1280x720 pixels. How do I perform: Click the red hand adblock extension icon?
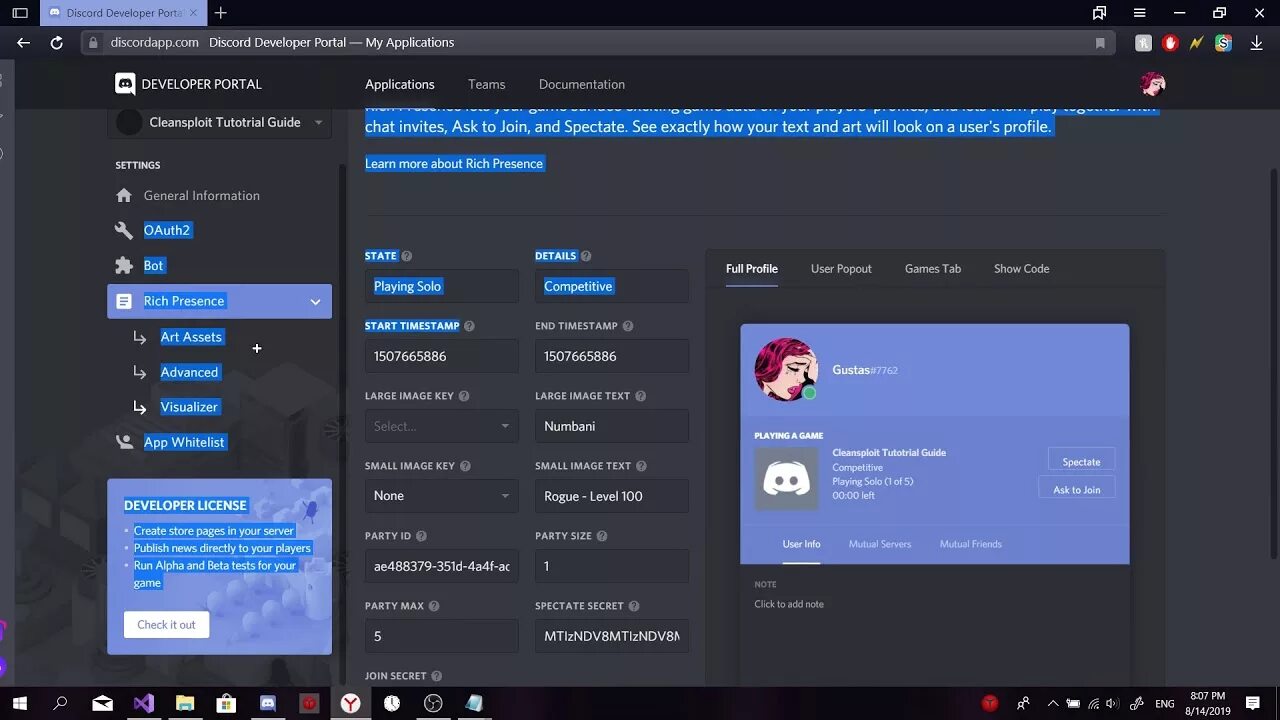tap(1170, 43)
